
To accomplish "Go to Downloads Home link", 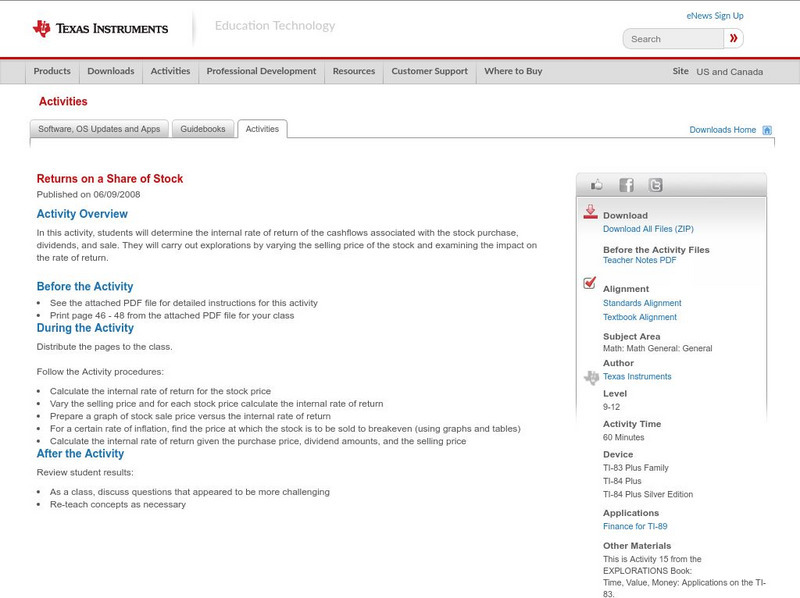I will (722, 130).
